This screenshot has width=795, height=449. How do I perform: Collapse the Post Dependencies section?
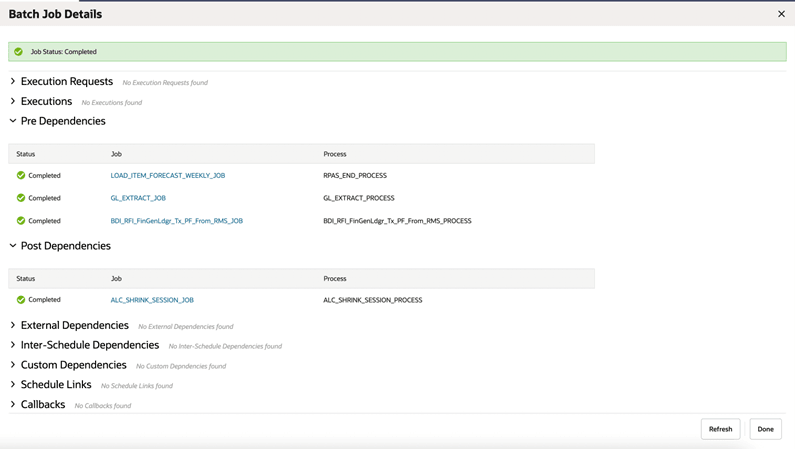tap(13, 245)
